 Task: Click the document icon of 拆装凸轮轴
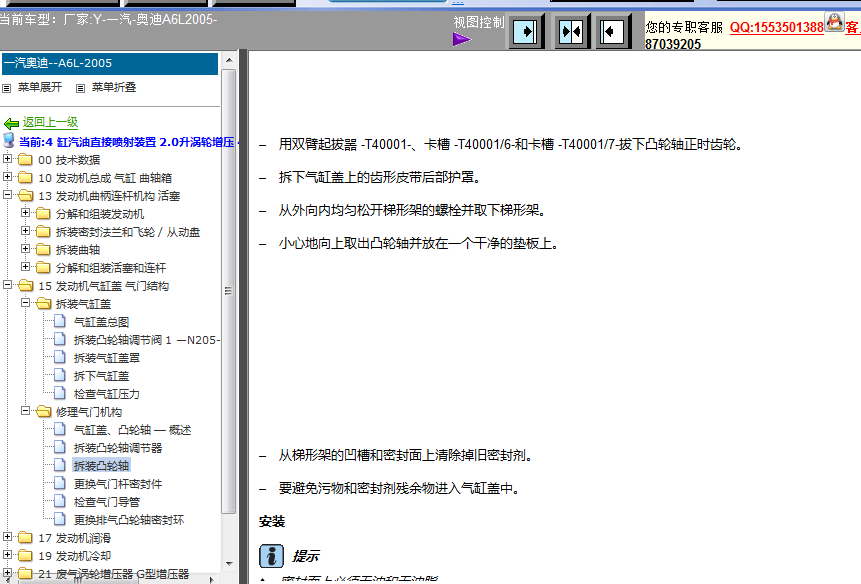coord(60,465)
